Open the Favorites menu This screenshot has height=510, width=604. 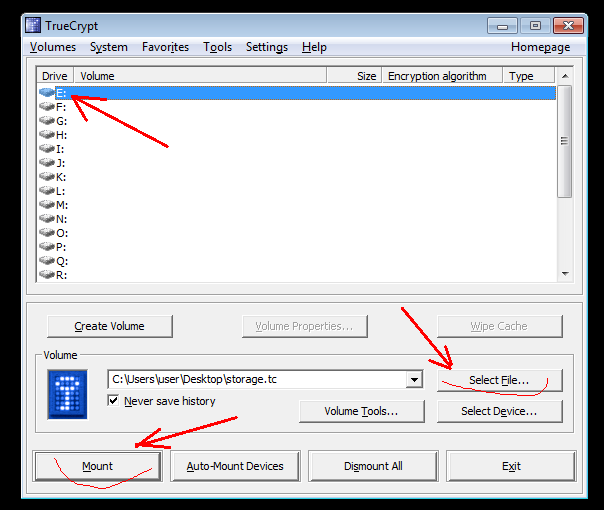pos(165,47)
